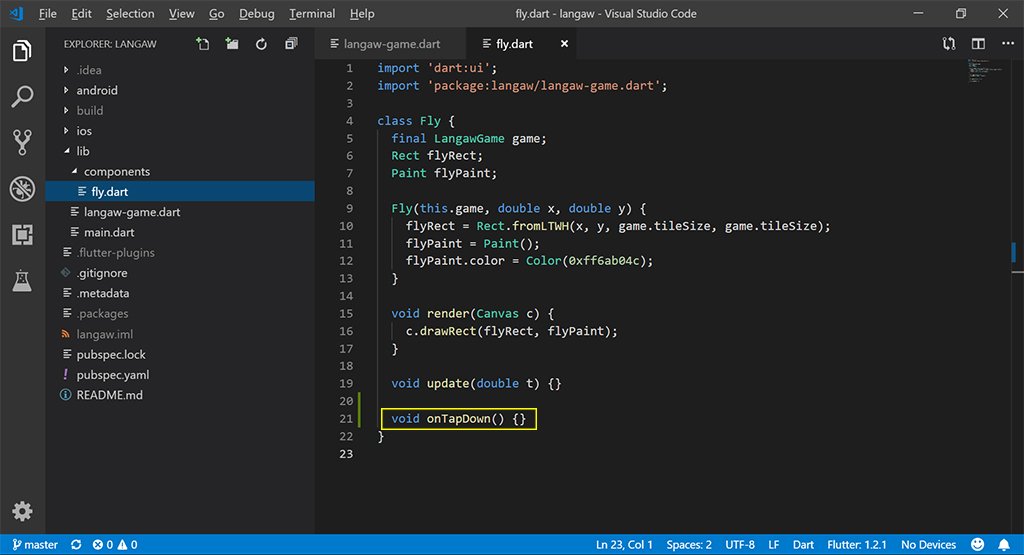The width and height of the screenshot is (1024, 555).
Task: Change indentation via Spaces: 2
Action: tap(689, 545)
